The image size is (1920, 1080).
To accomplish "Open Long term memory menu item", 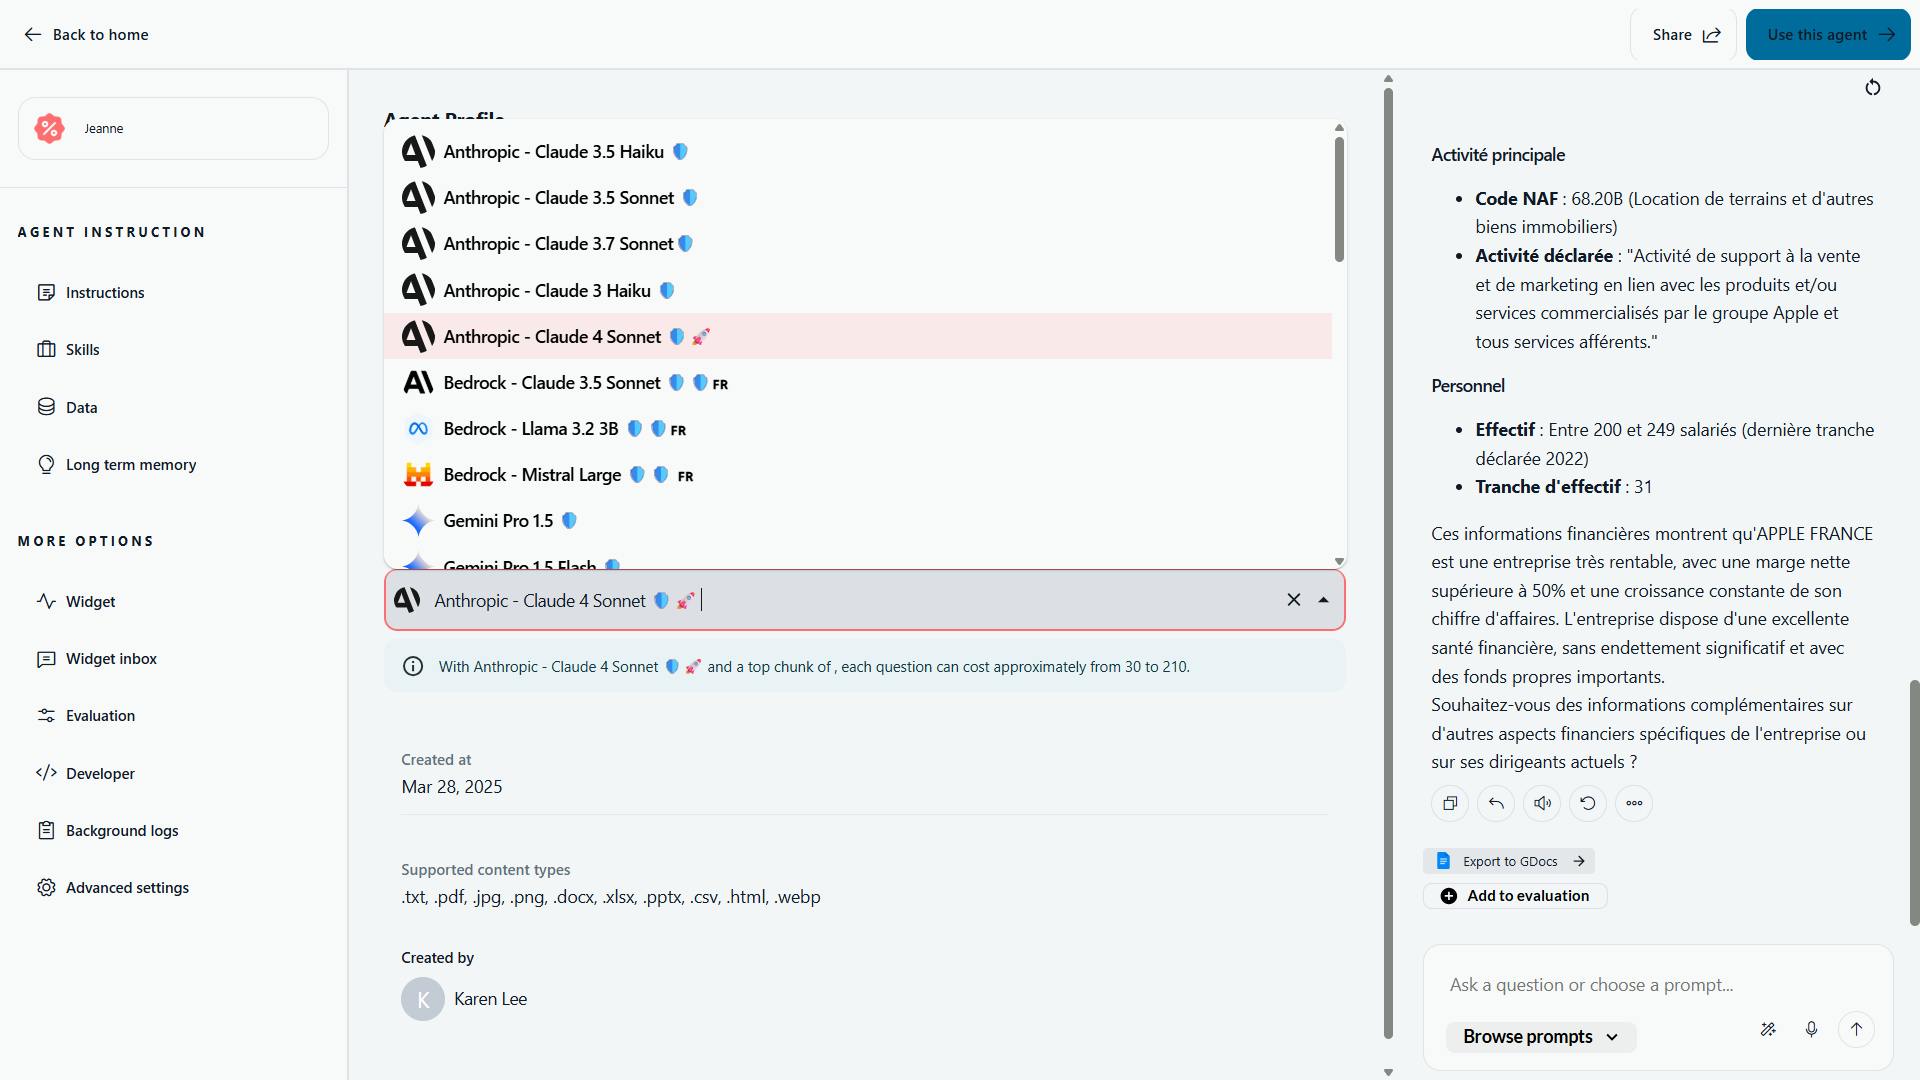I will tap(130, 465).
